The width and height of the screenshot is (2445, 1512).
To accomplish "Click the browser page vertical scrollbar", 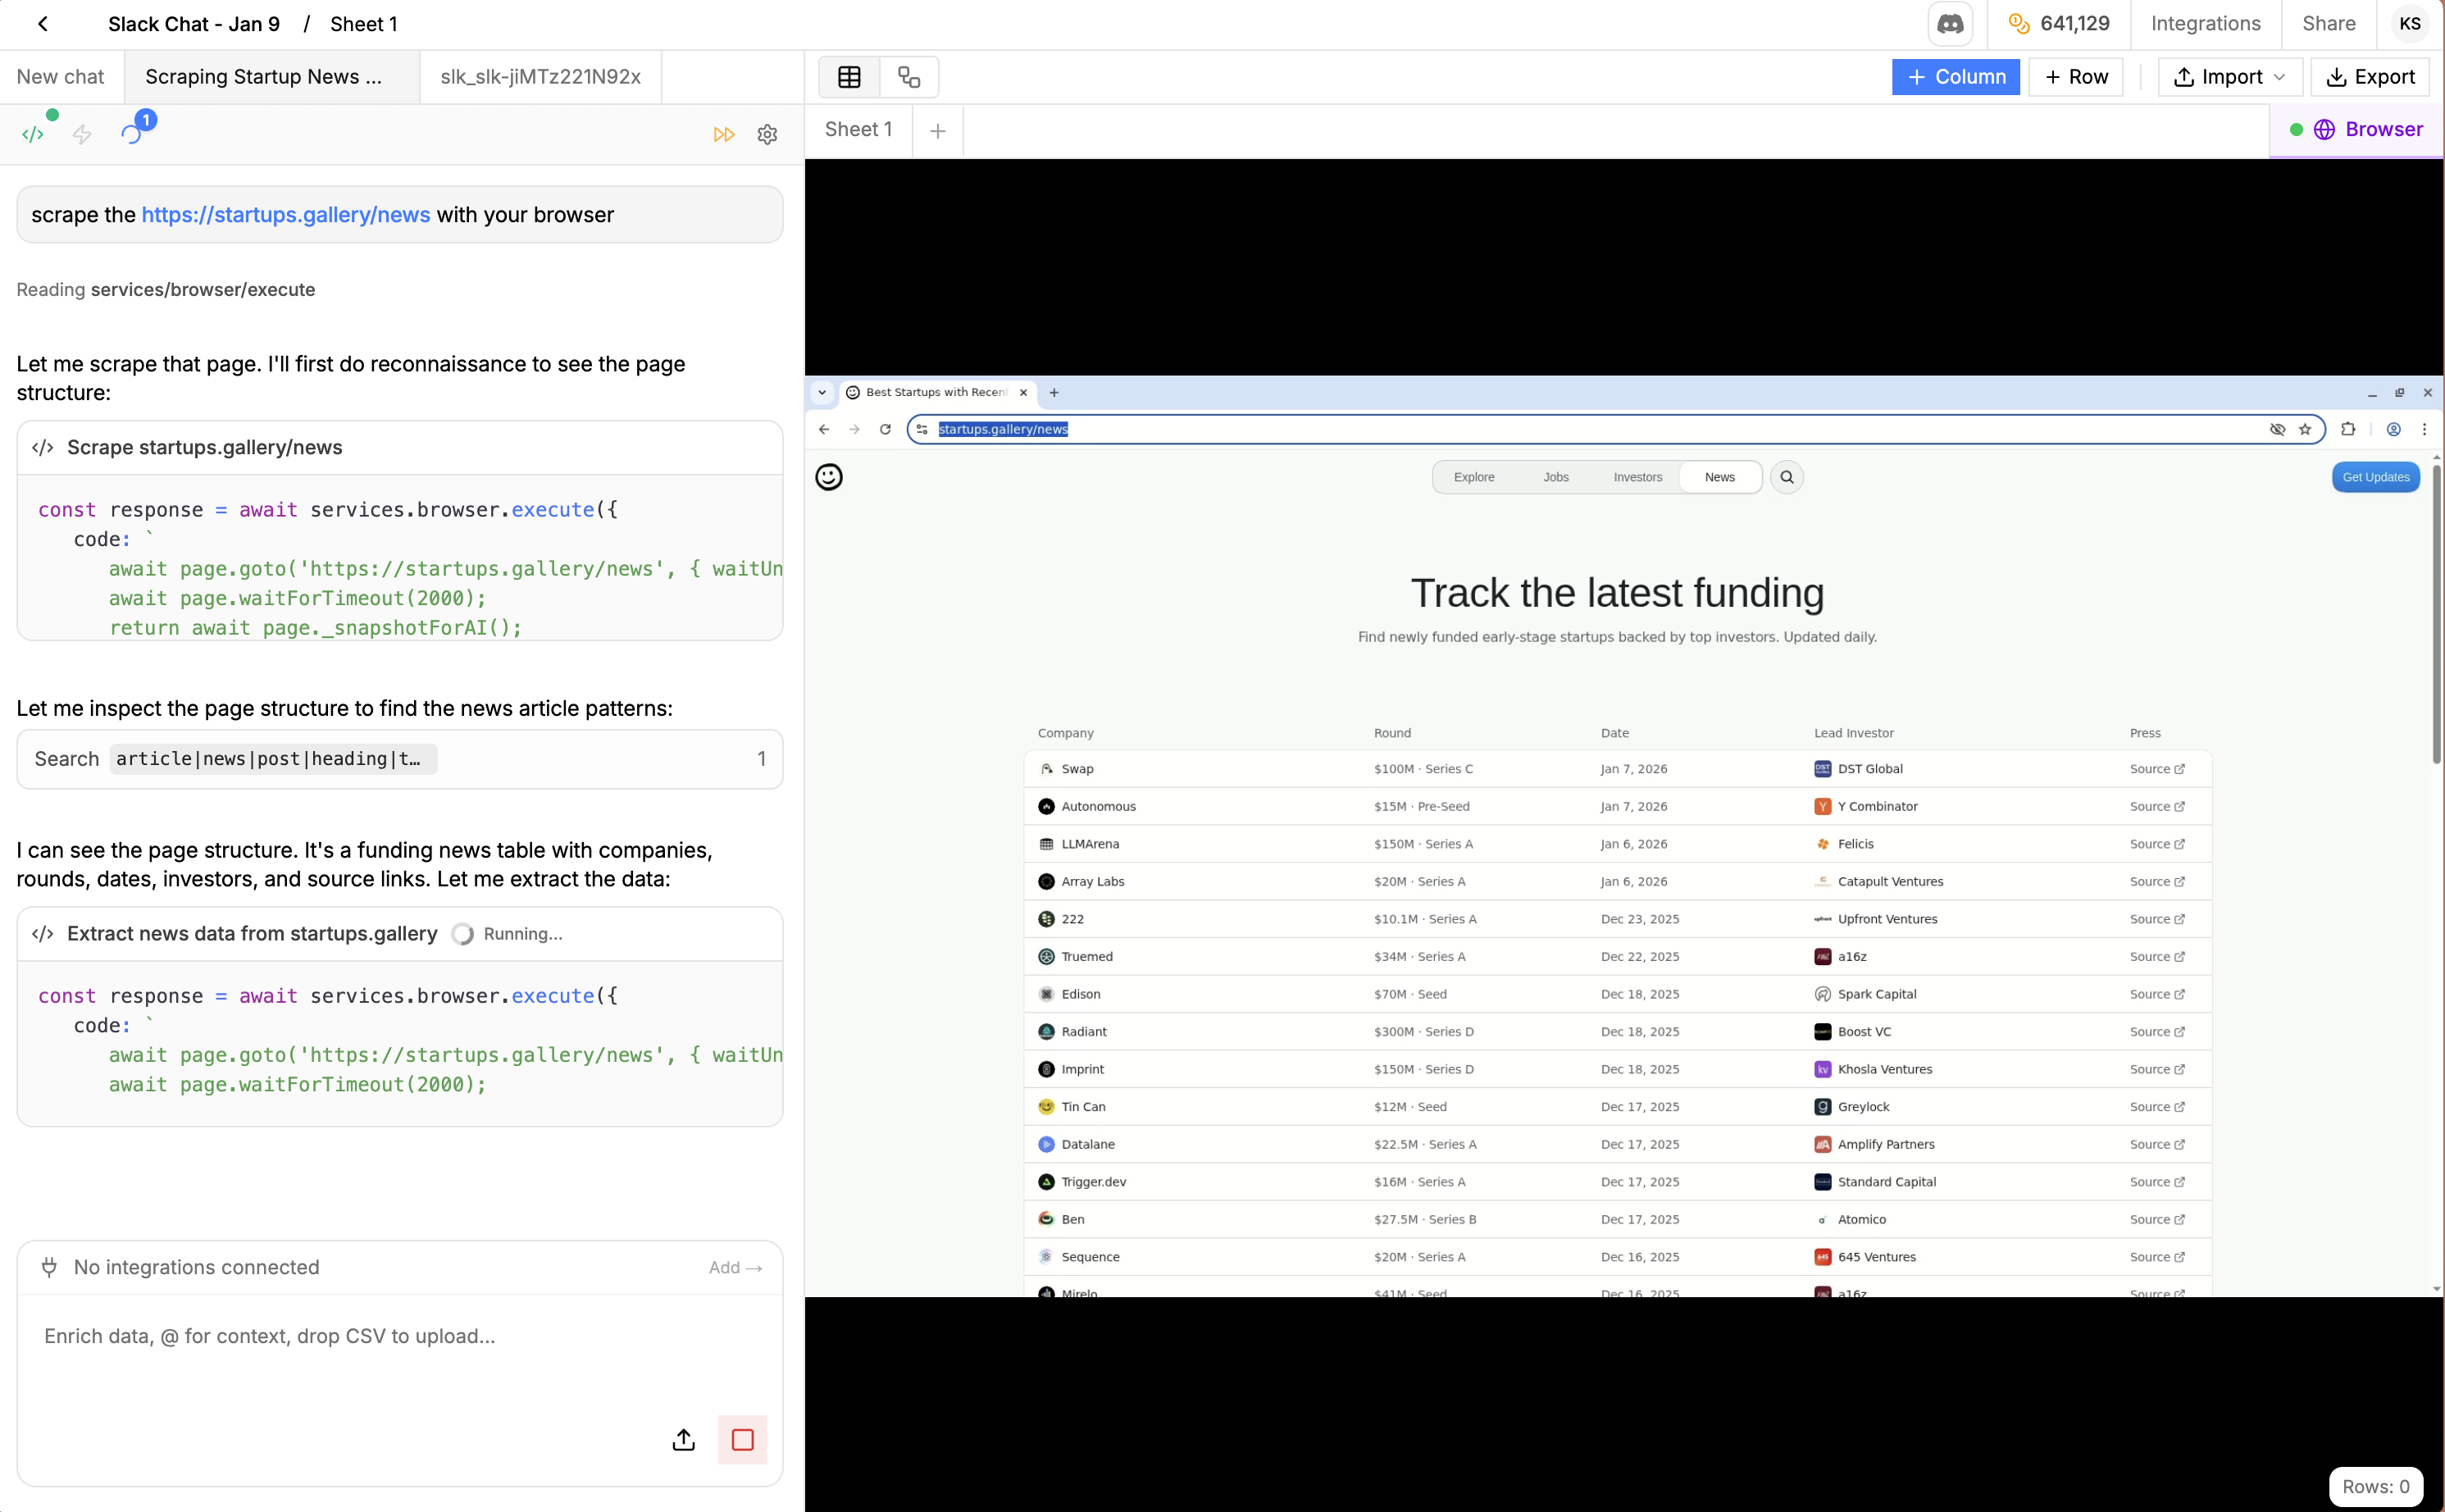I will (x=2435, y=612).
